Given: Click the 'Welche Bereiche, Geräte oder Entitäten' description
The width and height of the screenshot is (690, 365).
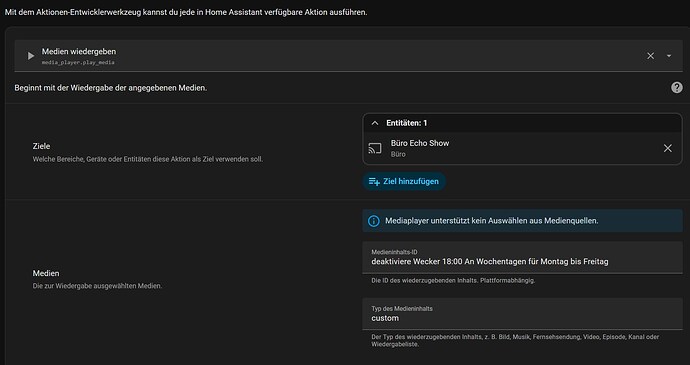Looking at the screenshot, I should pyautogui.click(x=147, y=159).
